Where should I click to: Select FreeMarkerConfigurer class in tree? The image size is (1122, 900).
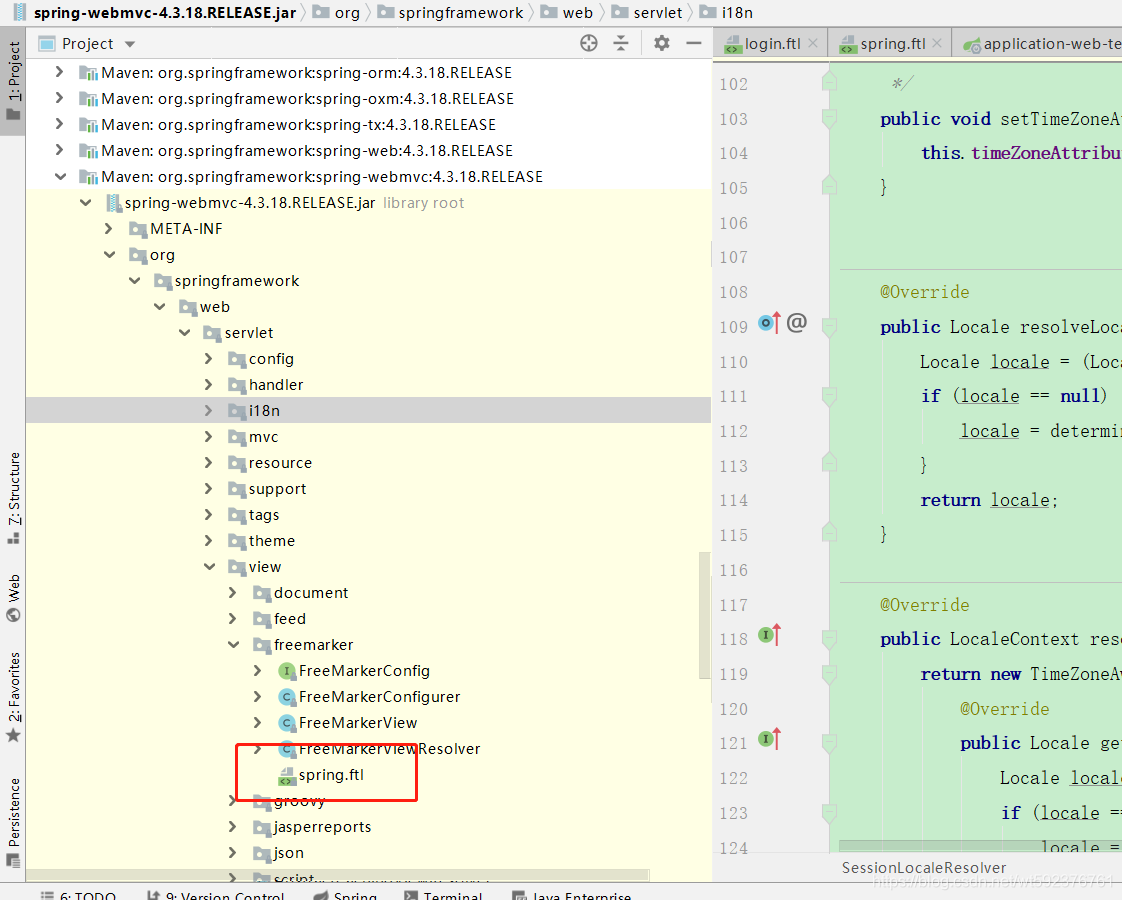(379, 697)
